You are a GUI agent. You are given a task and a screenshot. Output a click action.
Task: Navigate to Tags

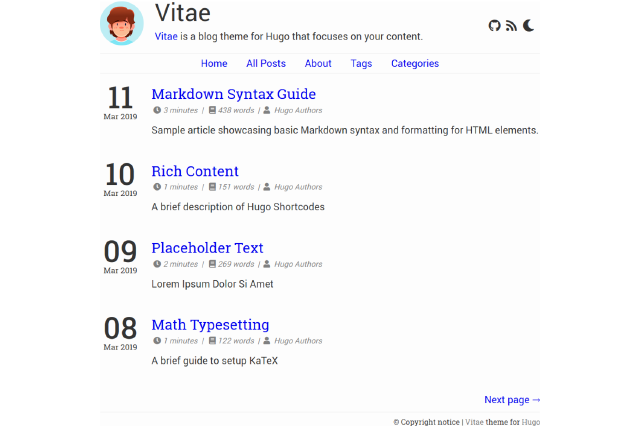pos(361,63)
